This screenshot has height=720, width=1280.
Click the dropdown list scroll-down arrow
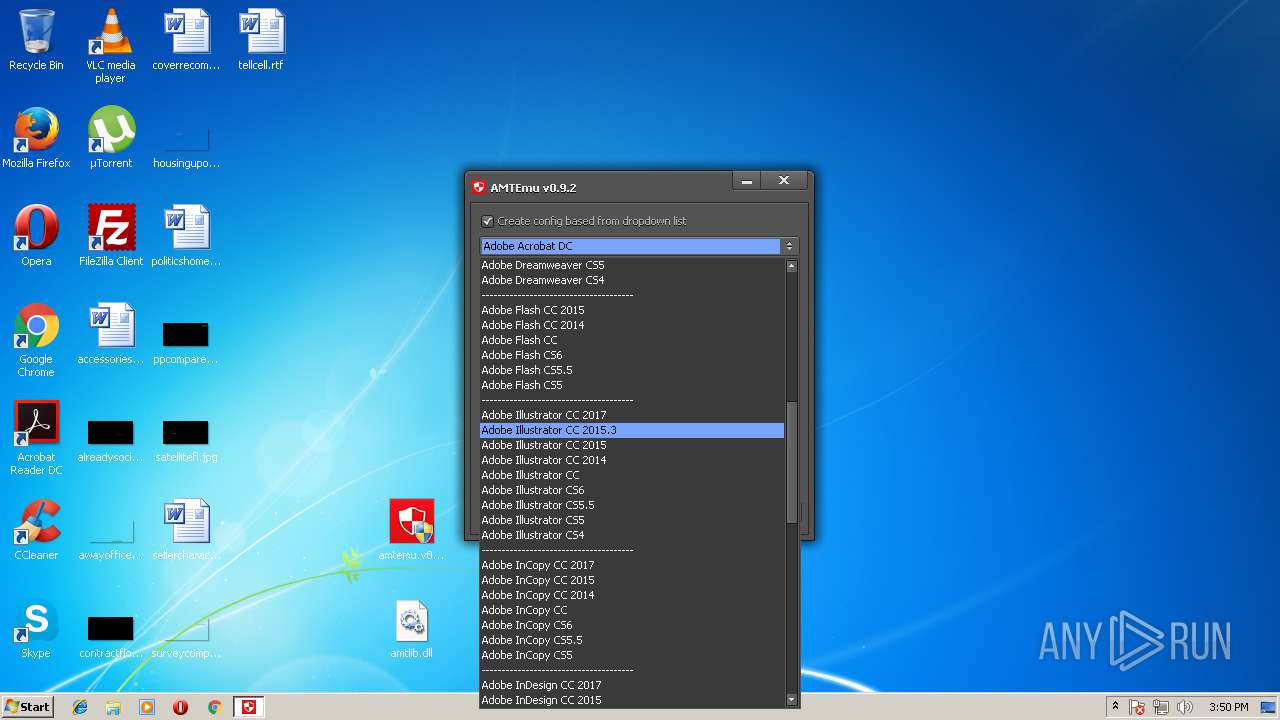pyautogui.click(x=791, y=700)
